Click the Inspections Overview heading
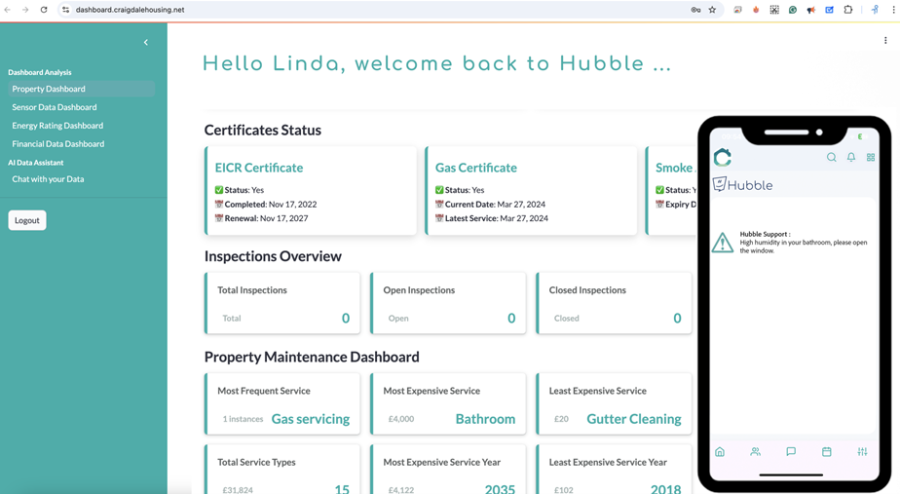The width and height of the screenshot is (900, 494). (273, 256)
